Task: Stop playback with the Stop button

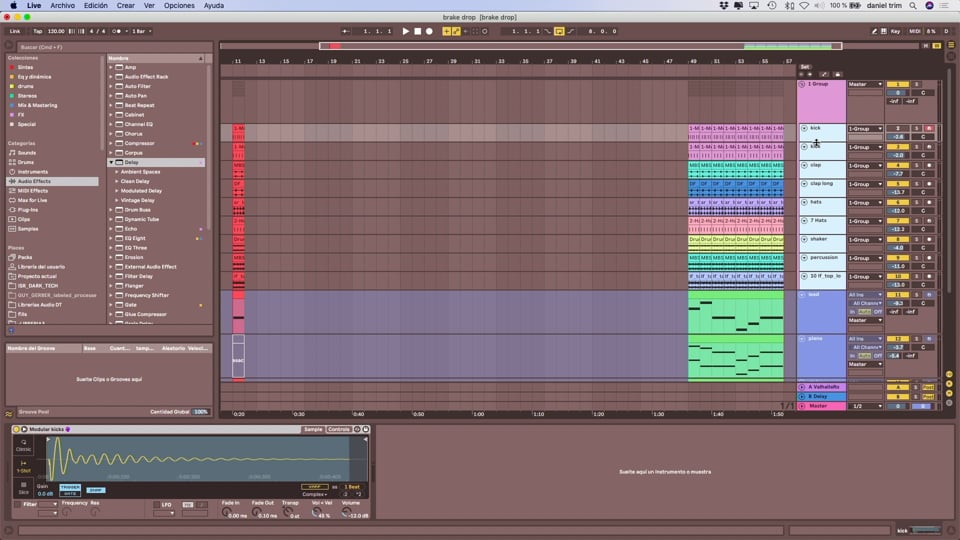Action: click(x=418, y=31)
